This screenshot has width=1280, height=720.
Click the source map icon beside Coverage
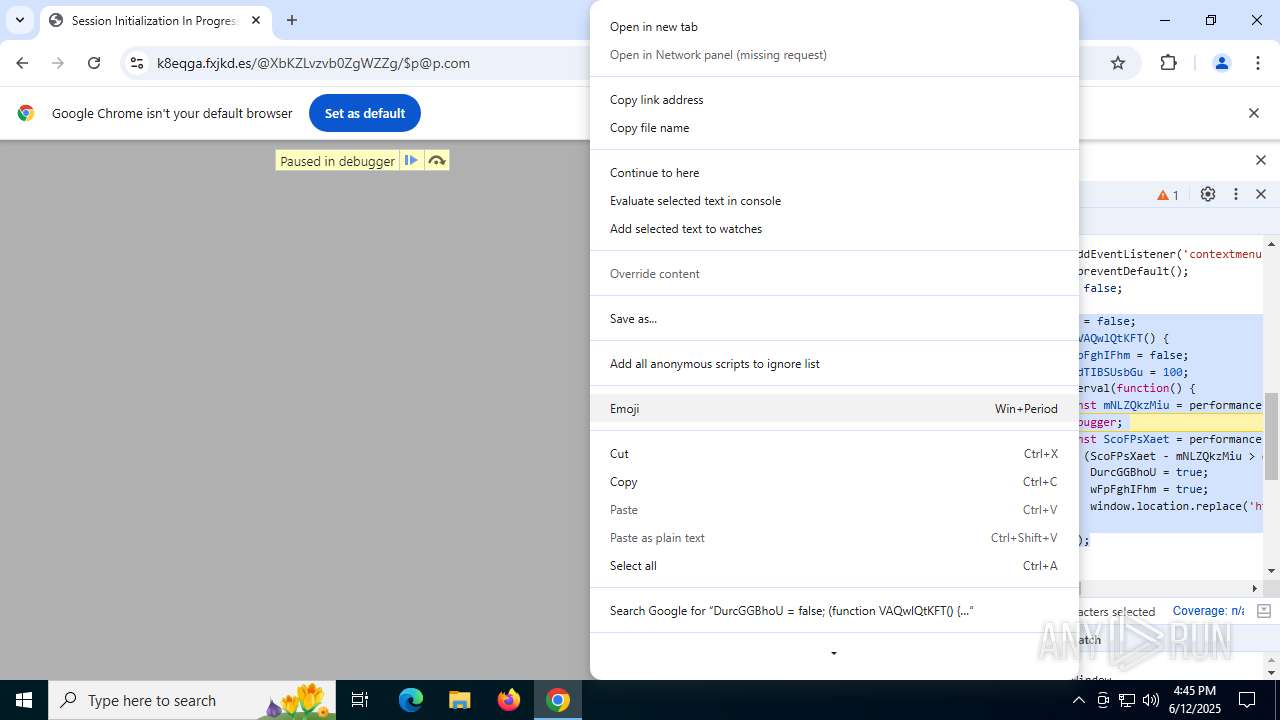[1263, 611]
